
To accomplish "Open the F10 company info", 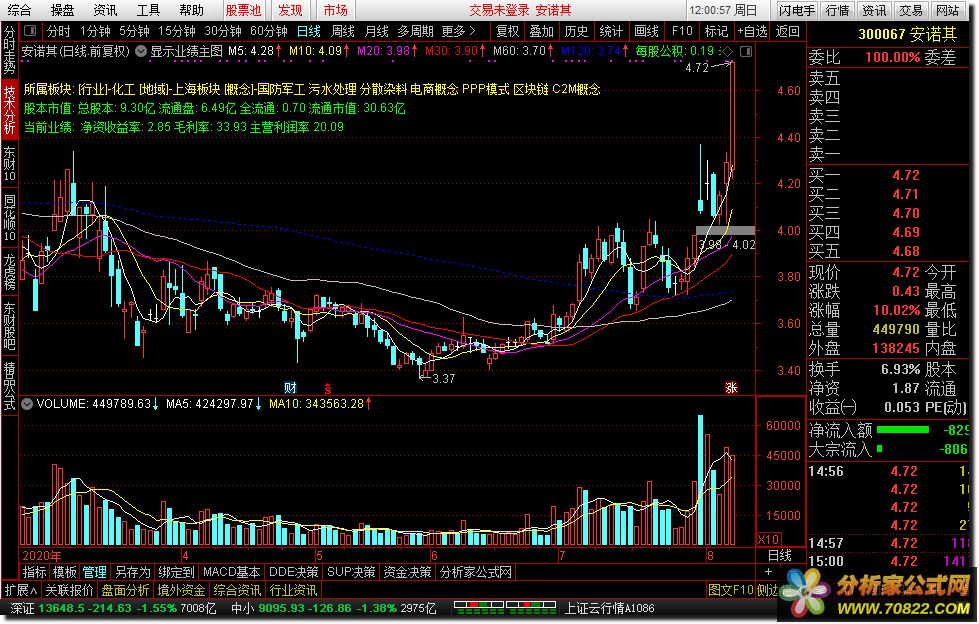I will pos(682,31).
